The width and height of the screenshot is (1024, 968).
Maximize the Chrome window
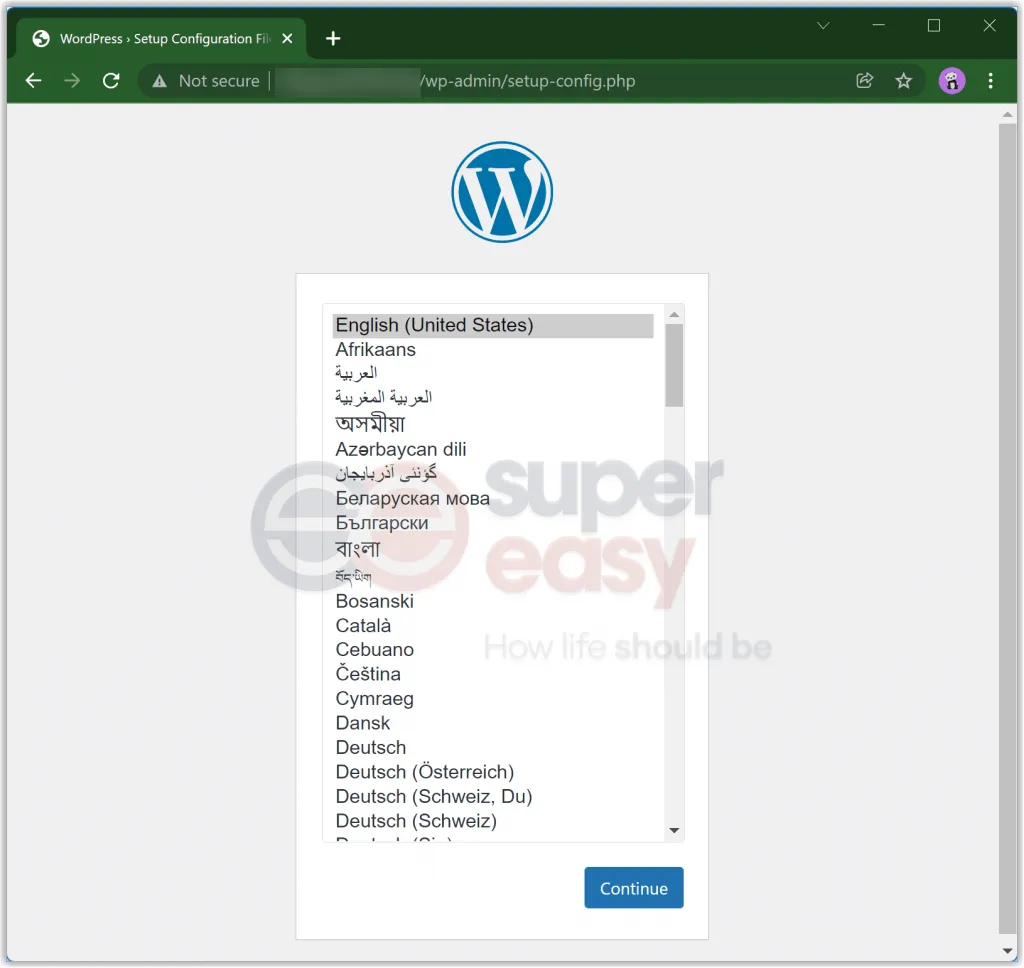[934, 25]
